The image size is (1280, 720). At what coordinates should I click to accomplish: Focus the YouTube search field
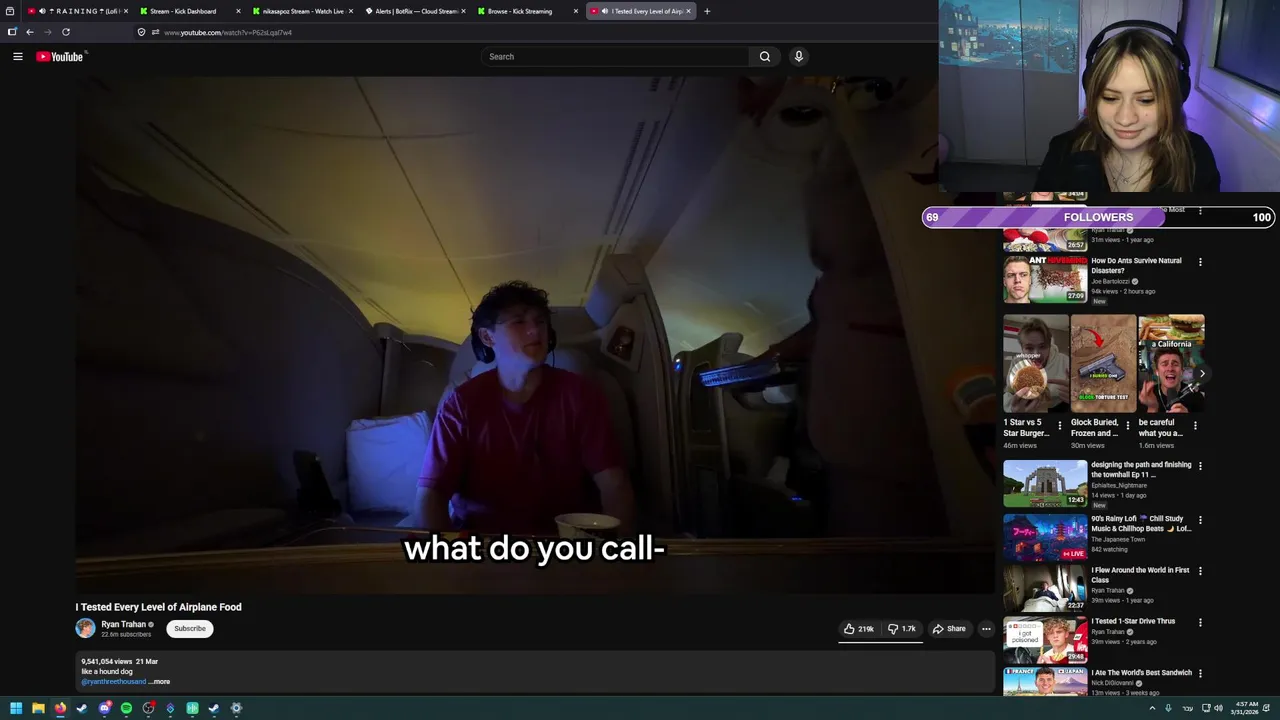(x=615, y=57)
